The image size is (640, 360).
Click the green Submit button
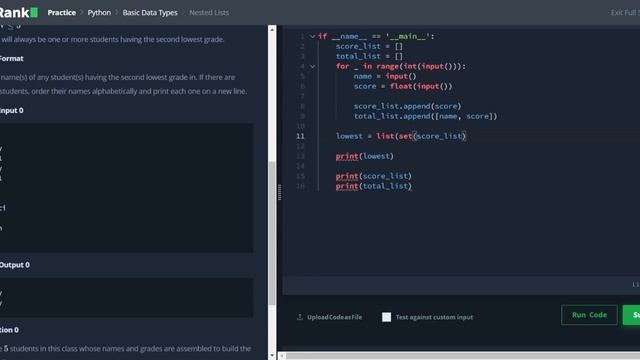click(x=631, y=315)
